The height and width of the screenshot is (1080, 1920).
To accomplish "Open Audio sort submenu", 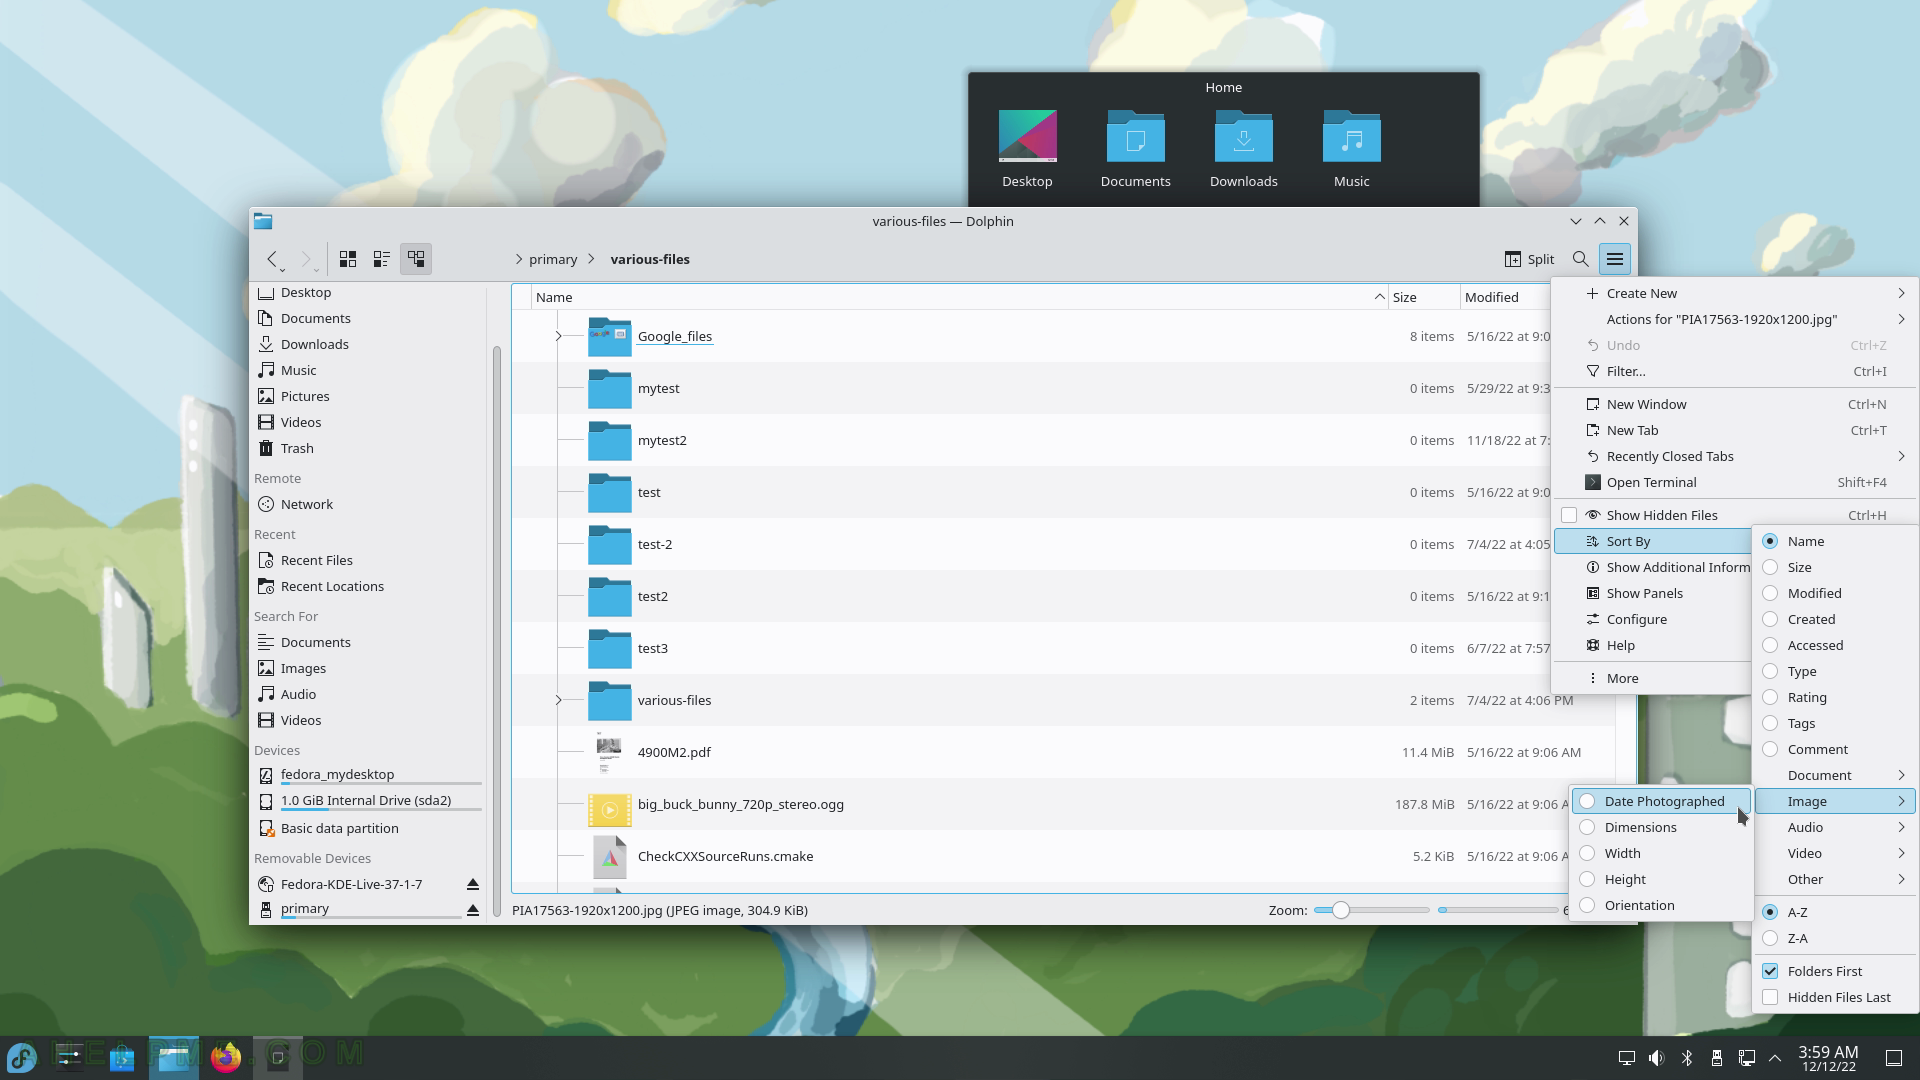I will [1835, 827].
